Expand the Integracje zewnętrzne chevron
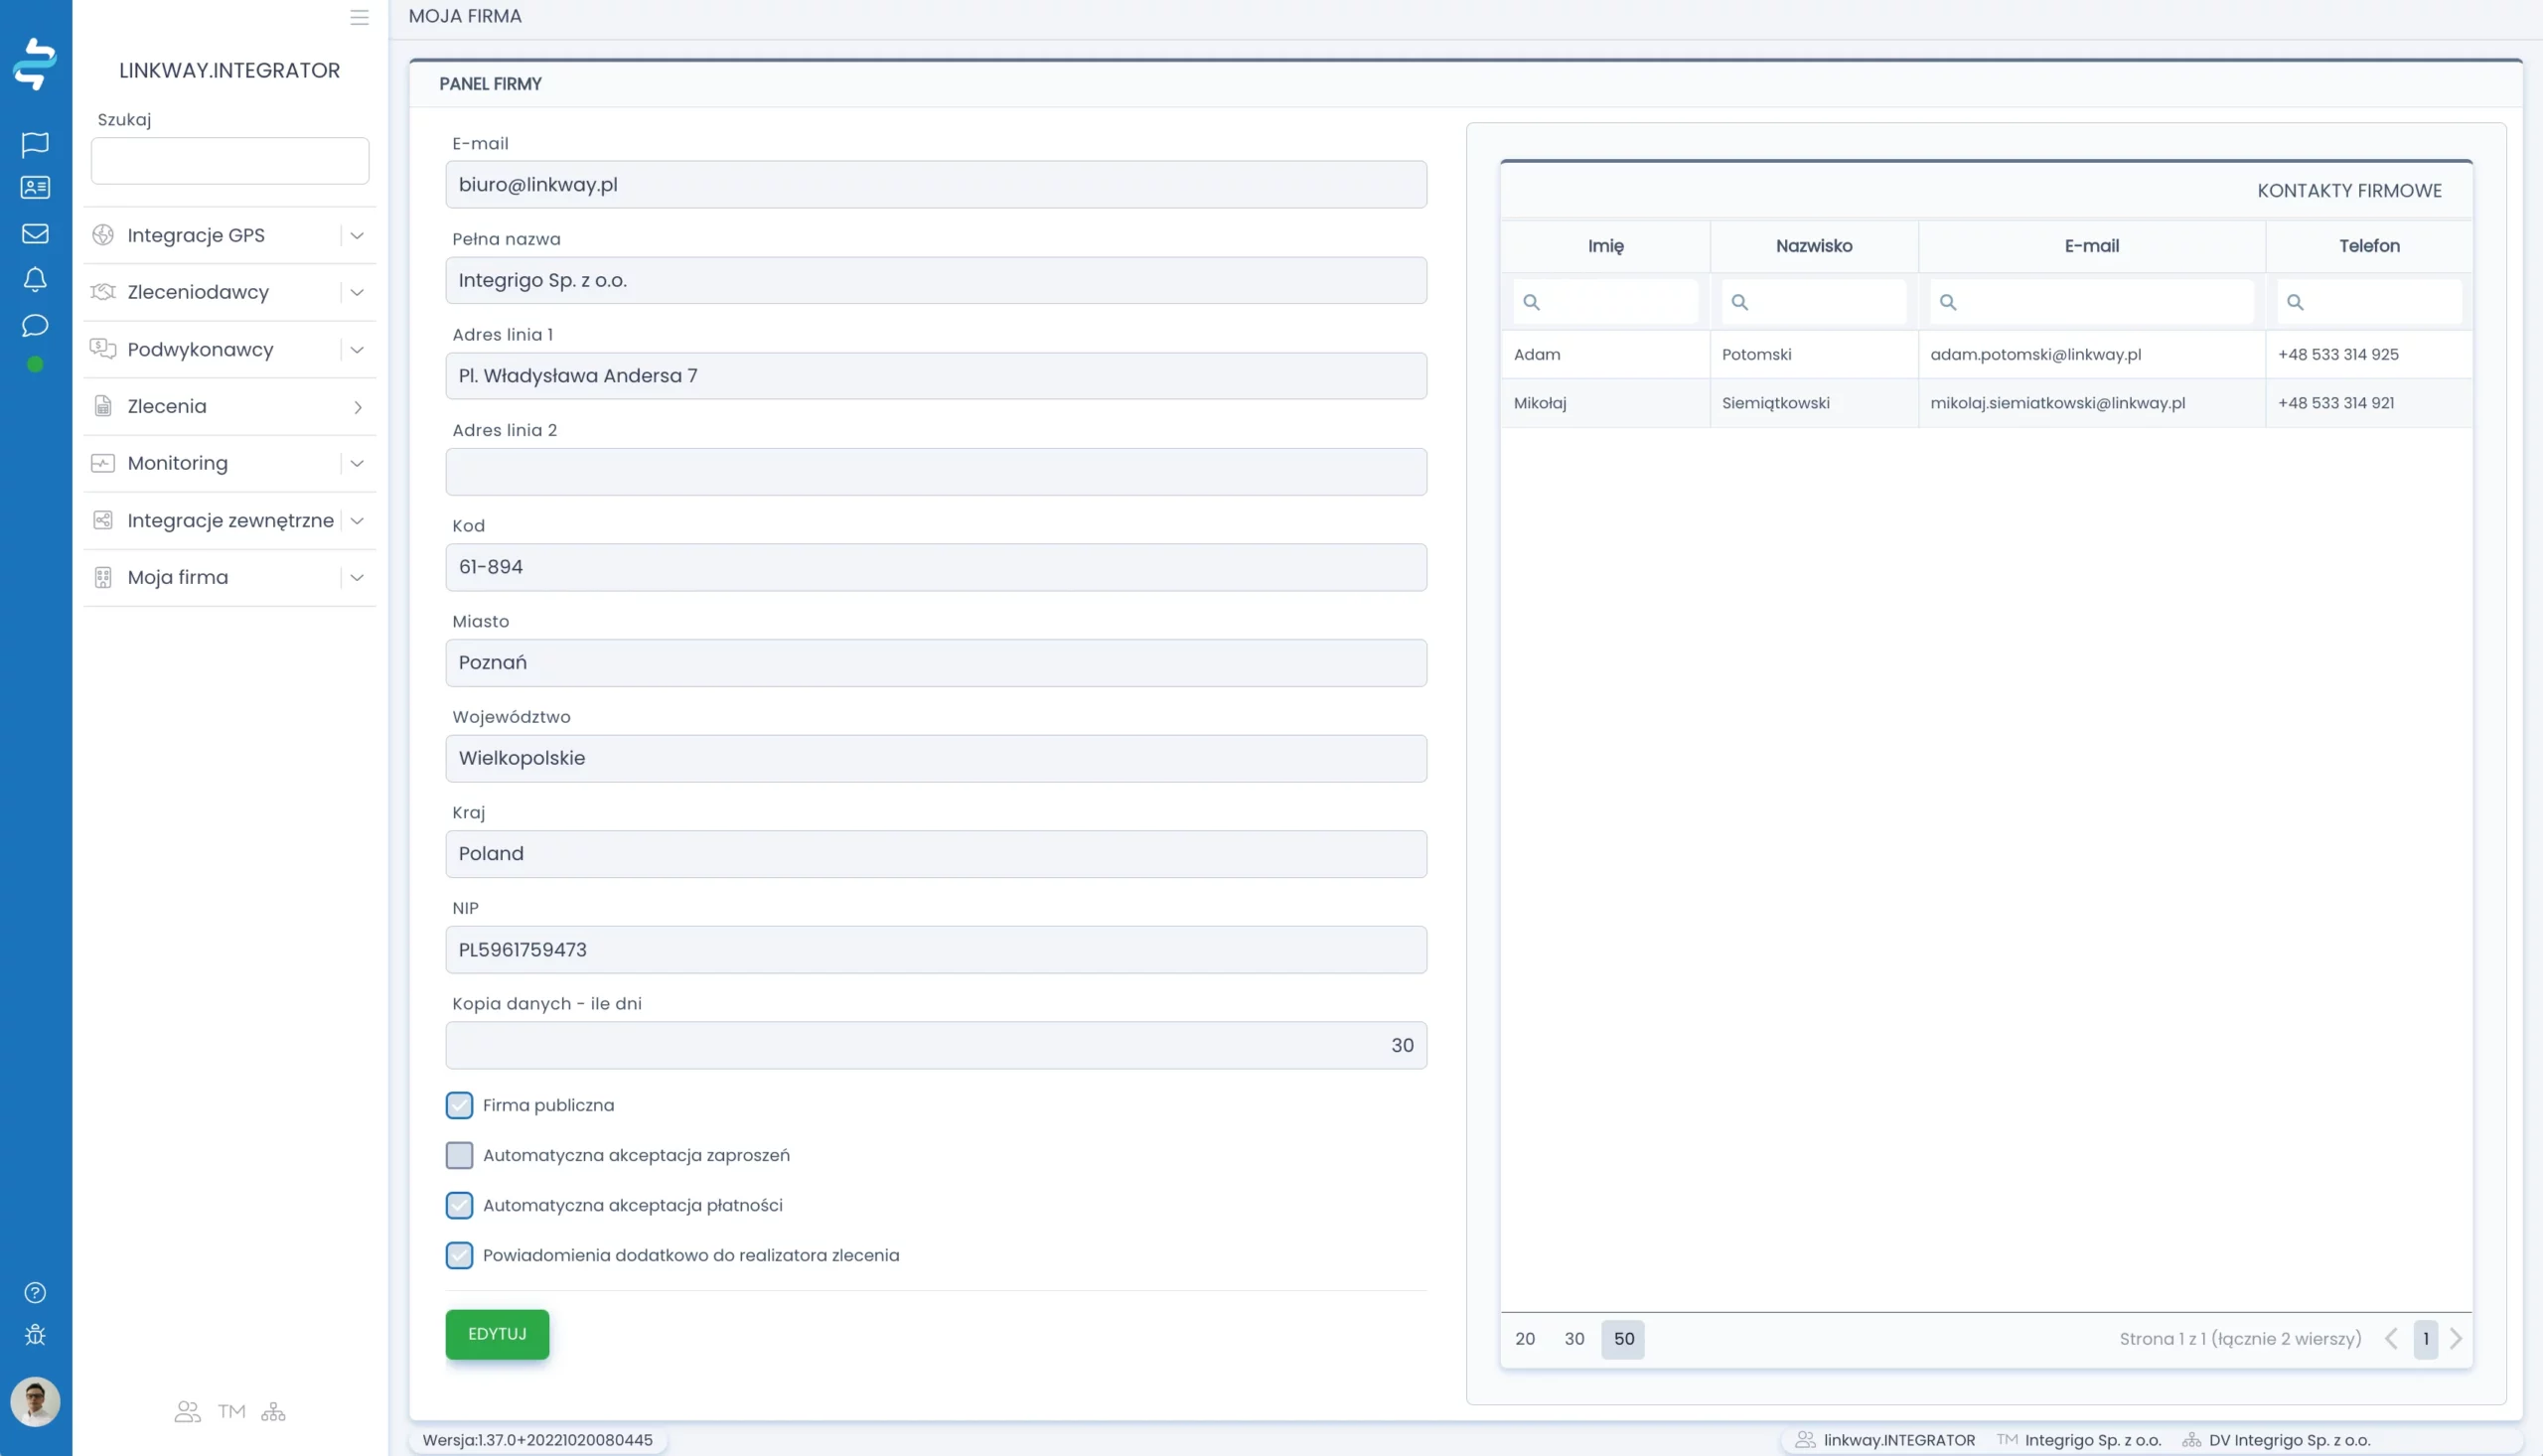Screen dimensions: 2543x1456 click(357, 520)
